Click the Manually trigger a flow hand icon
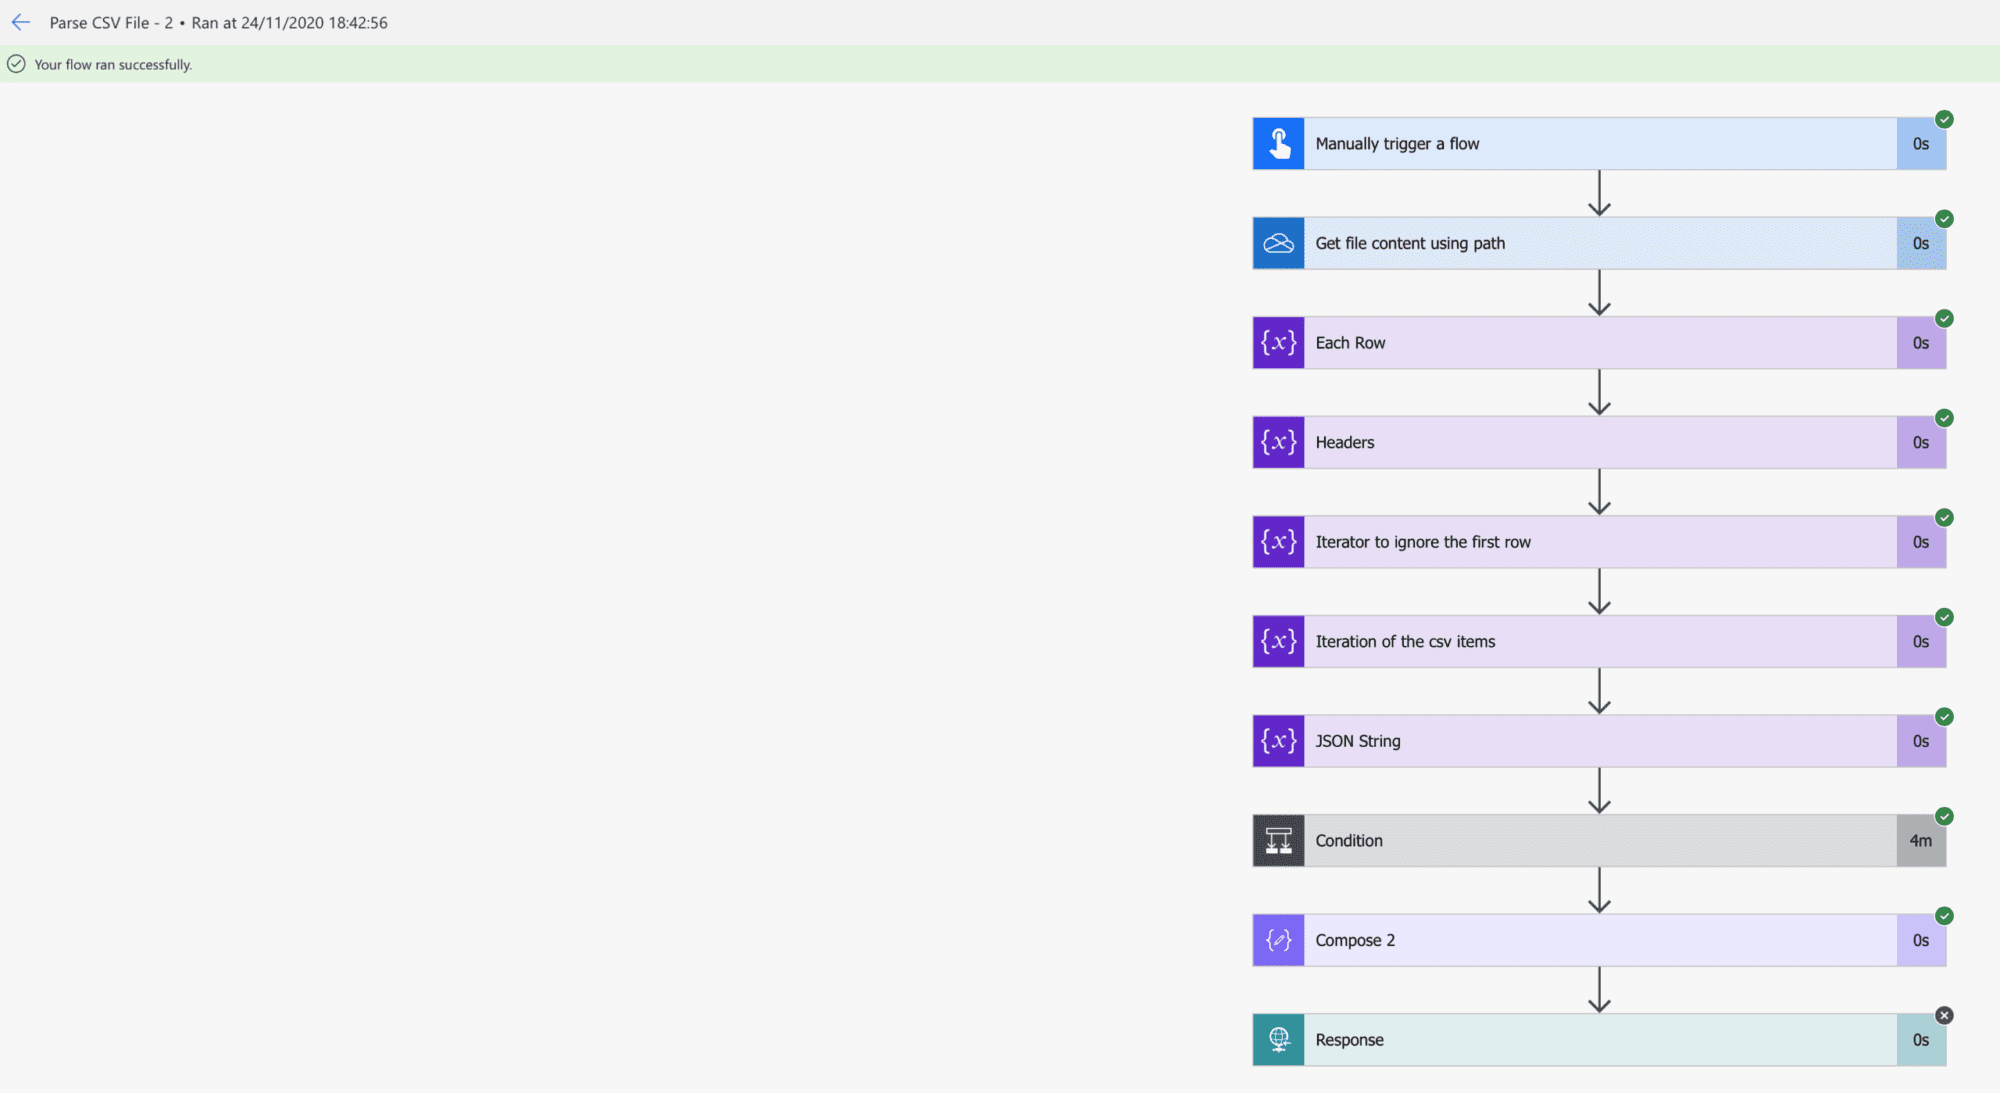 click(1278, 143)
